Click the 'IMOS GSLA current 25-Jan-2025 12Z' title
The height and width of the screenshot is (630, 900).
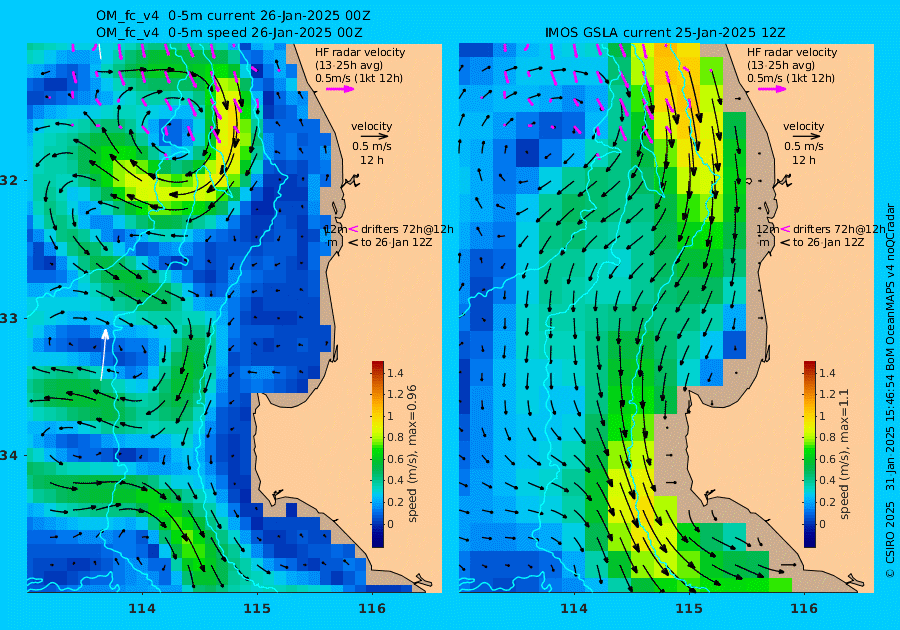pyautogui.click(x=665, y=33)
